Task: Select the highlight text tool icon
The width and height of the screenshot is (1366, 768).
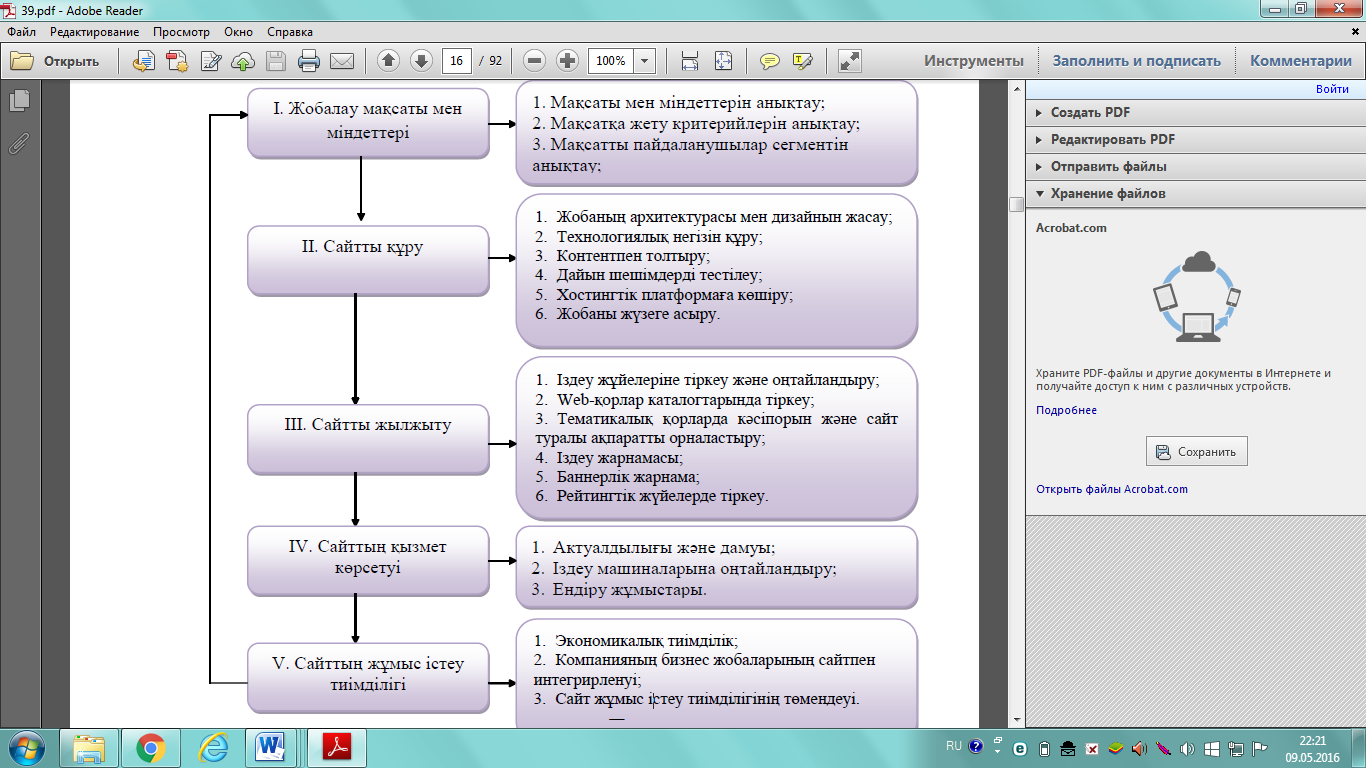Action: click(802, 61)
